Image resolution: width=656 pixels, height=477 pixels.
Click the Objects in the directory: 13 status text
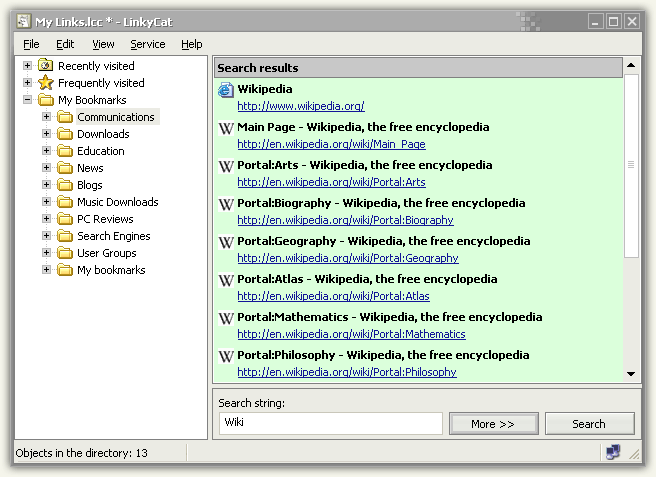82,453
